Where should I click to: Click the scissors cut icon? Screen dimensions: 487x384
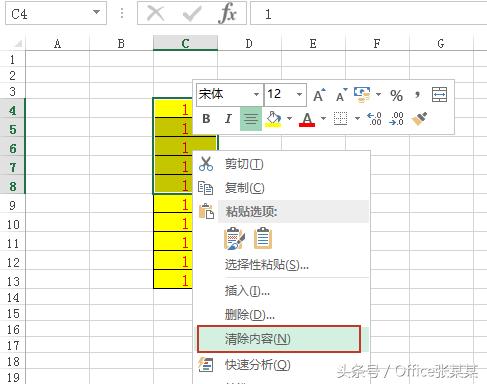(206, 164)
